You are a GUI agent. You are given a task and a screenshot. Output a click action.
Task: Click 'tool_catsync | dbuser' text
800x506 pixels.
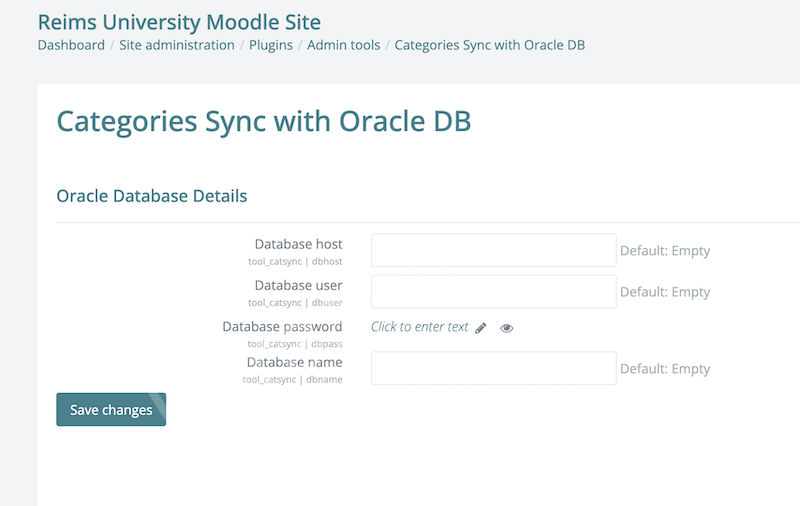tap(295, 302)
